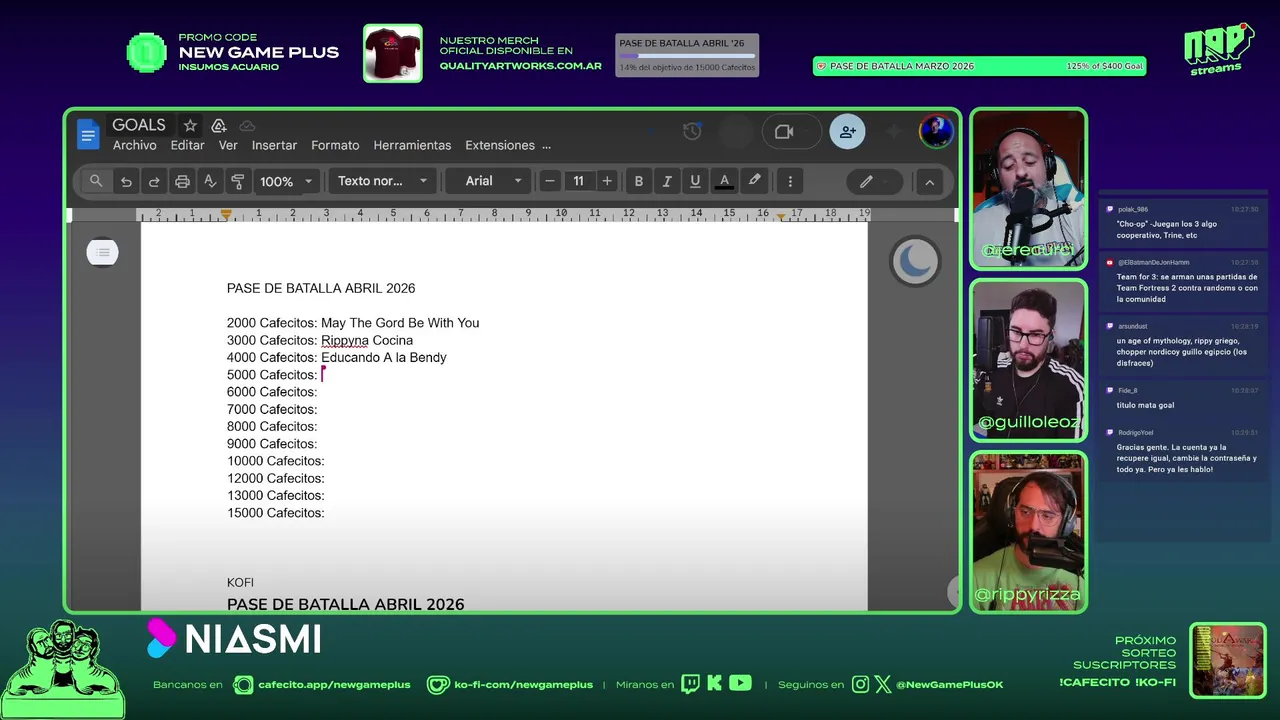This screenshot has width=1280, height=720.
Task: Undo the last edit
Action: (126, 181)
